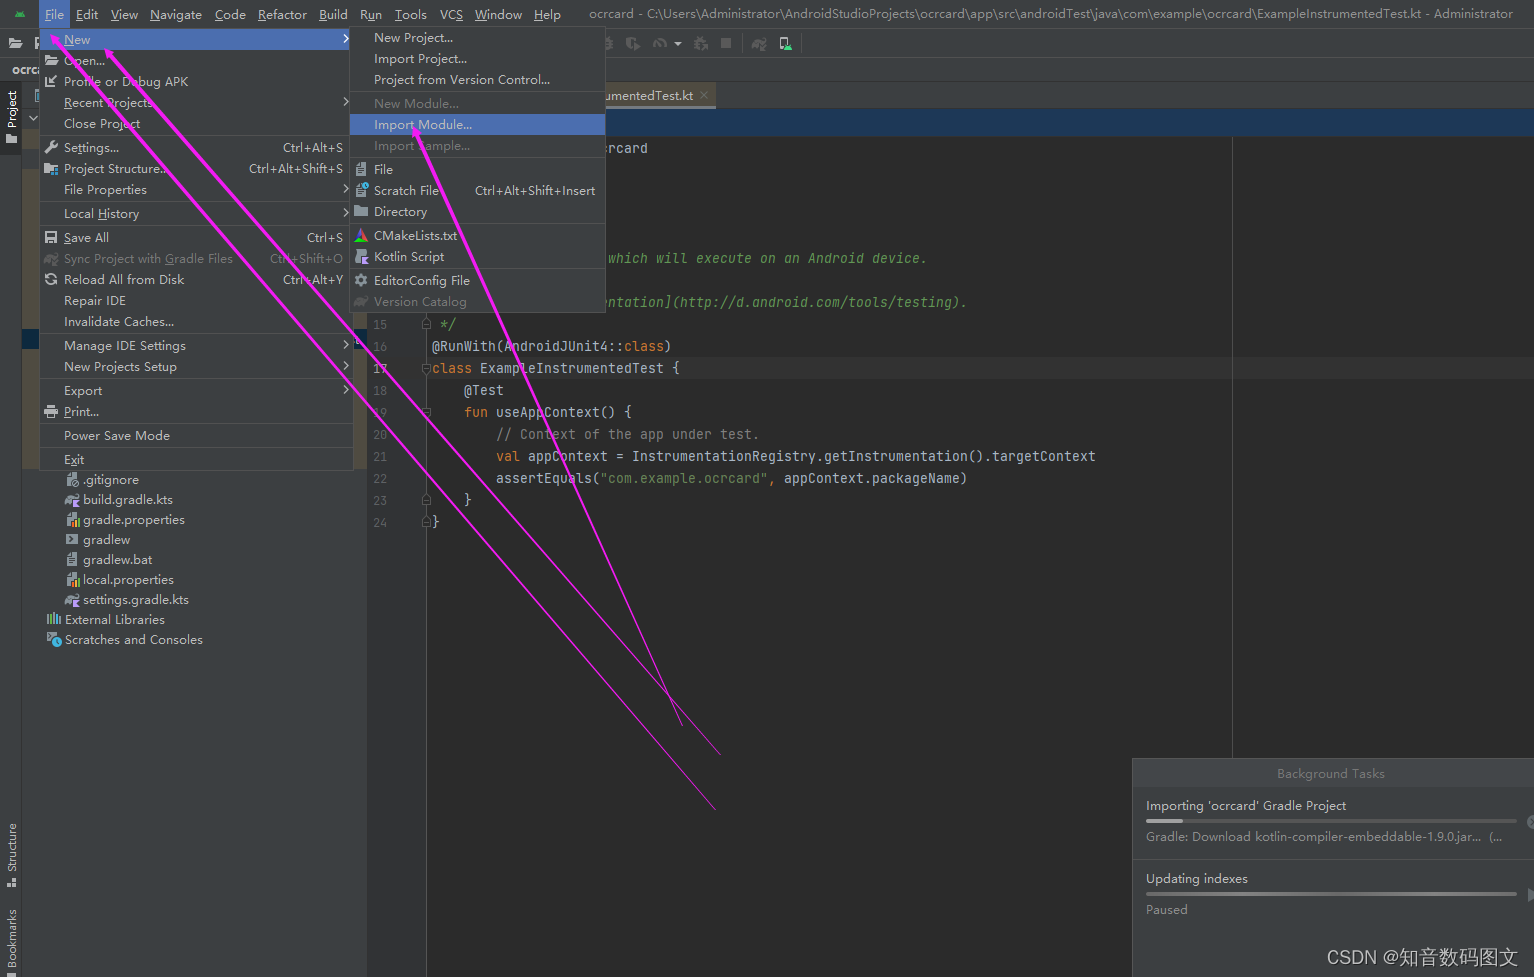Open the dropdown arrow next to the Profiler icon
Viewport: 1534px width, 977px height.
pyautogui.click(x=679, y=43)
